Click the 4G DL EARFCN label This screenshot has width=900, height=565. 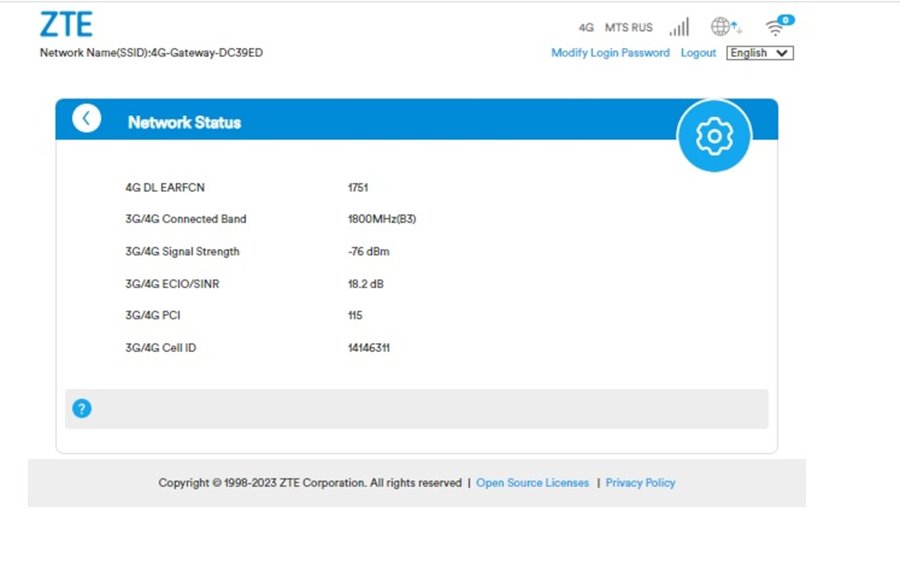point(165,187)
